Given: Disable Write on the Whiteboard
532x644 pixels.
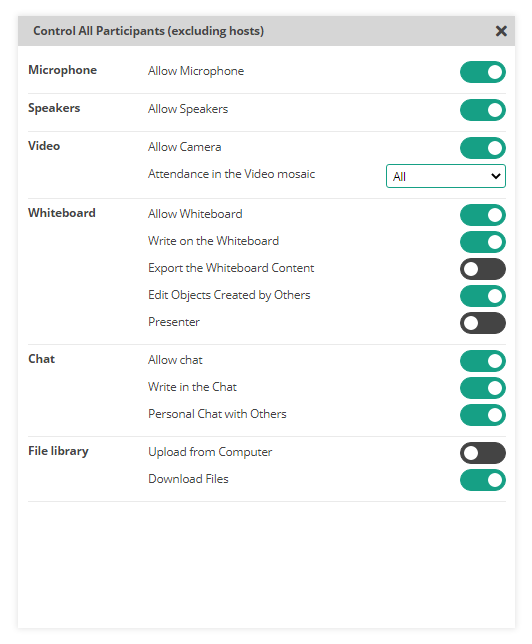Looking at the screenshot, I should pyautogui.click(x=483, y=242).
